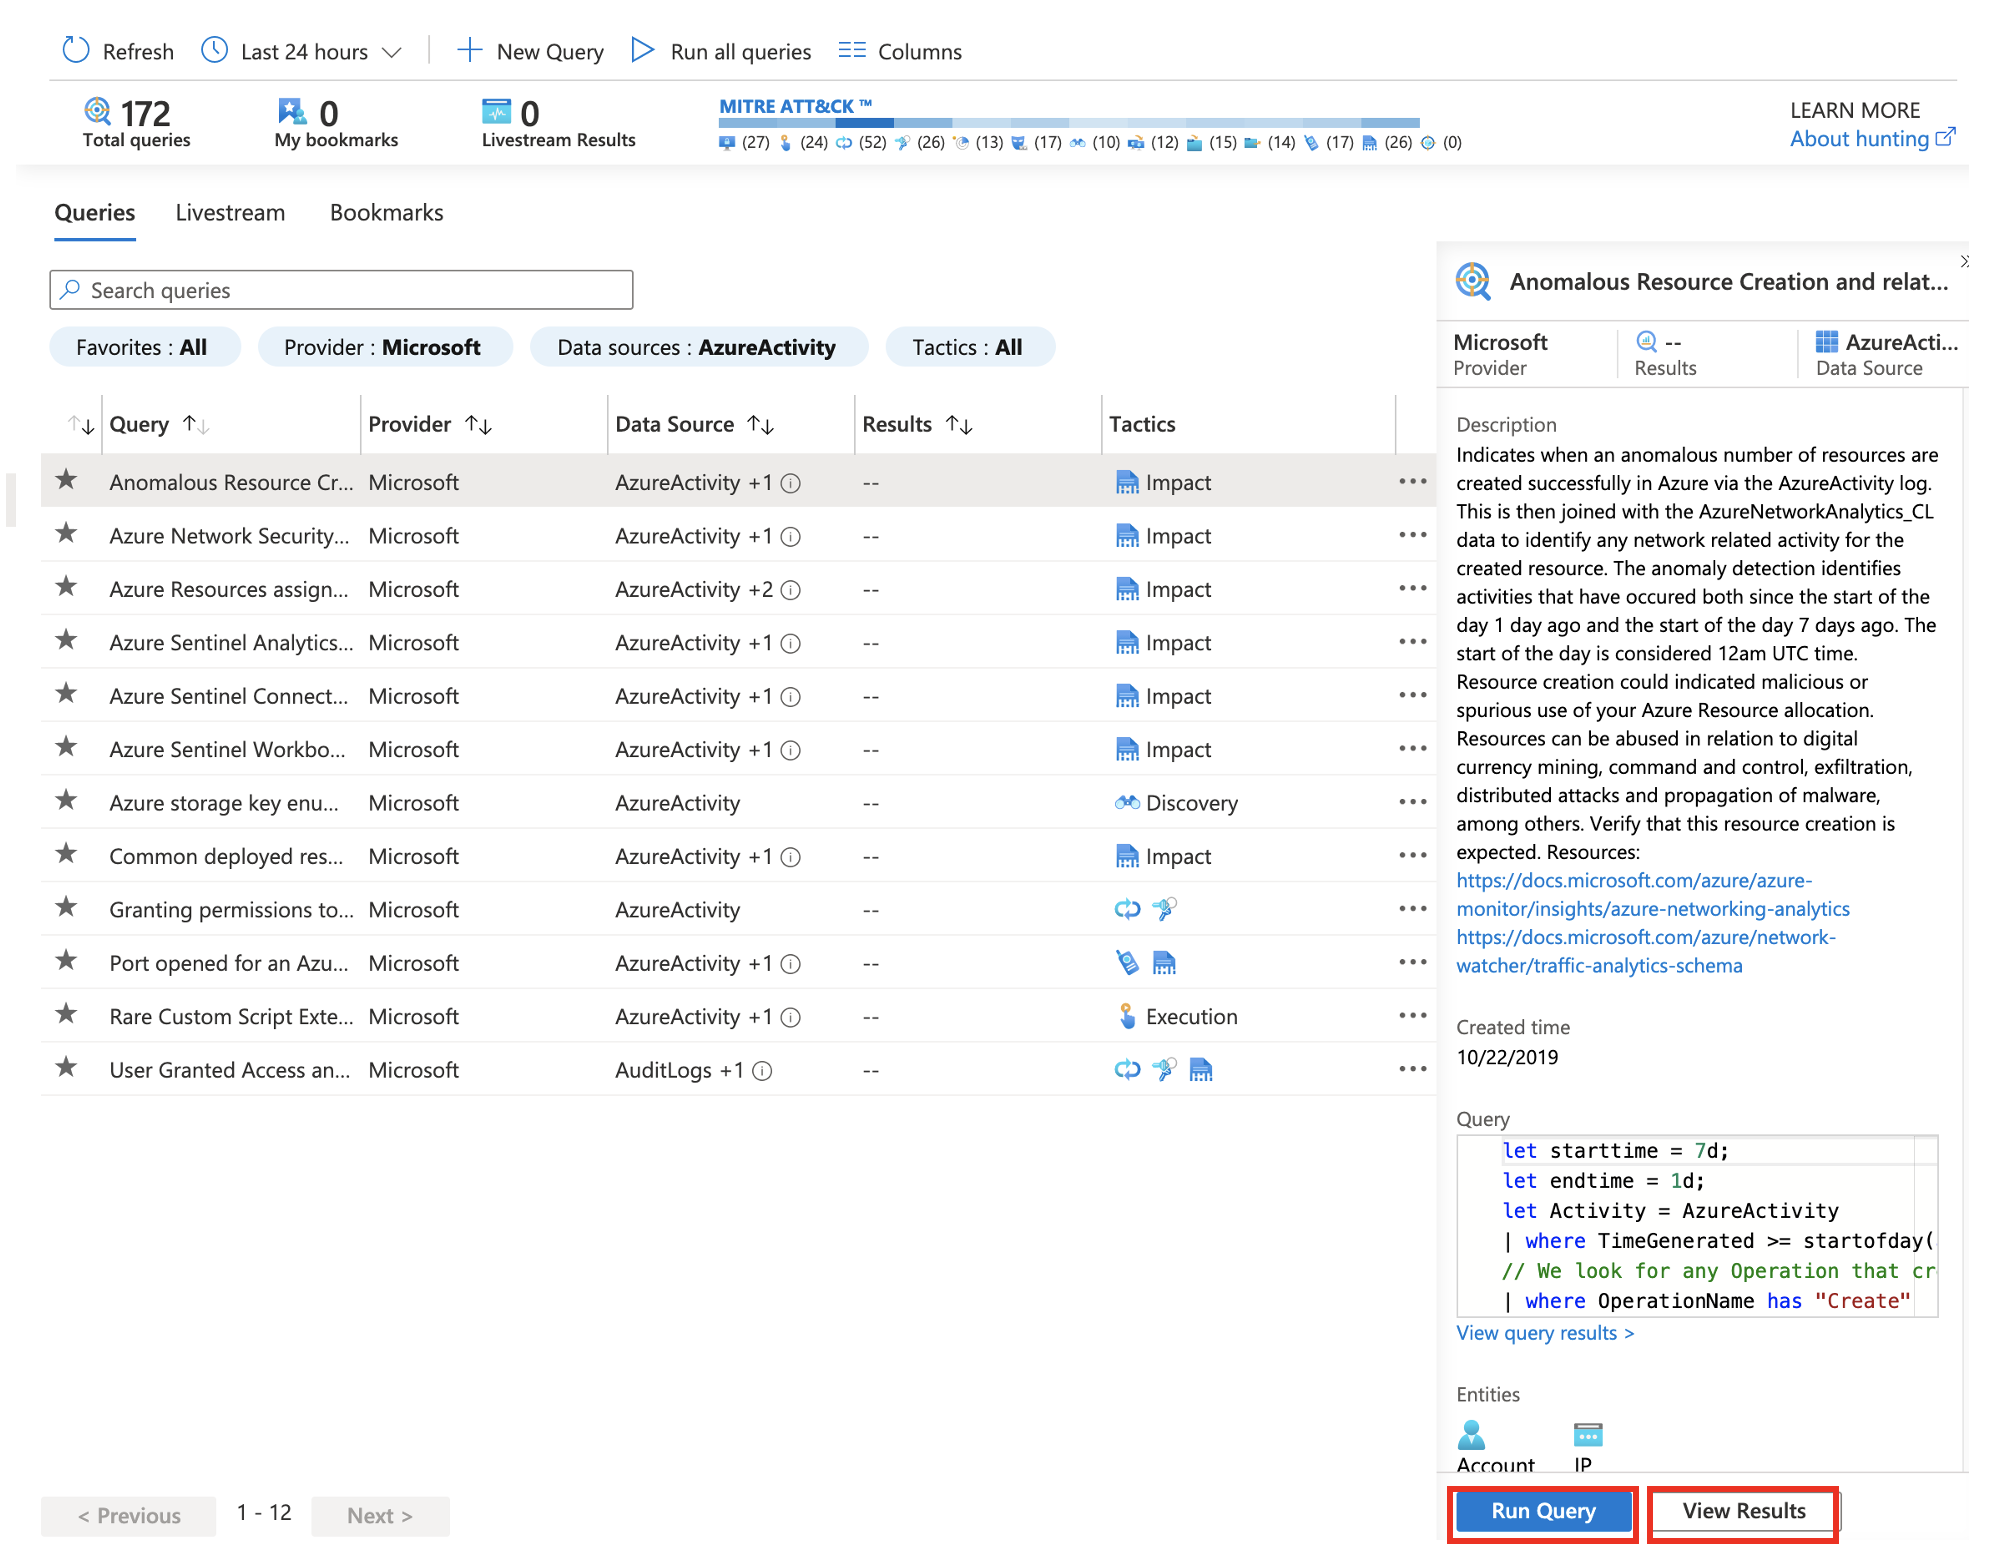The image size is (2000, 1562).
Task: Click the Refresh icon in toolbar
Action: (76, 50)
